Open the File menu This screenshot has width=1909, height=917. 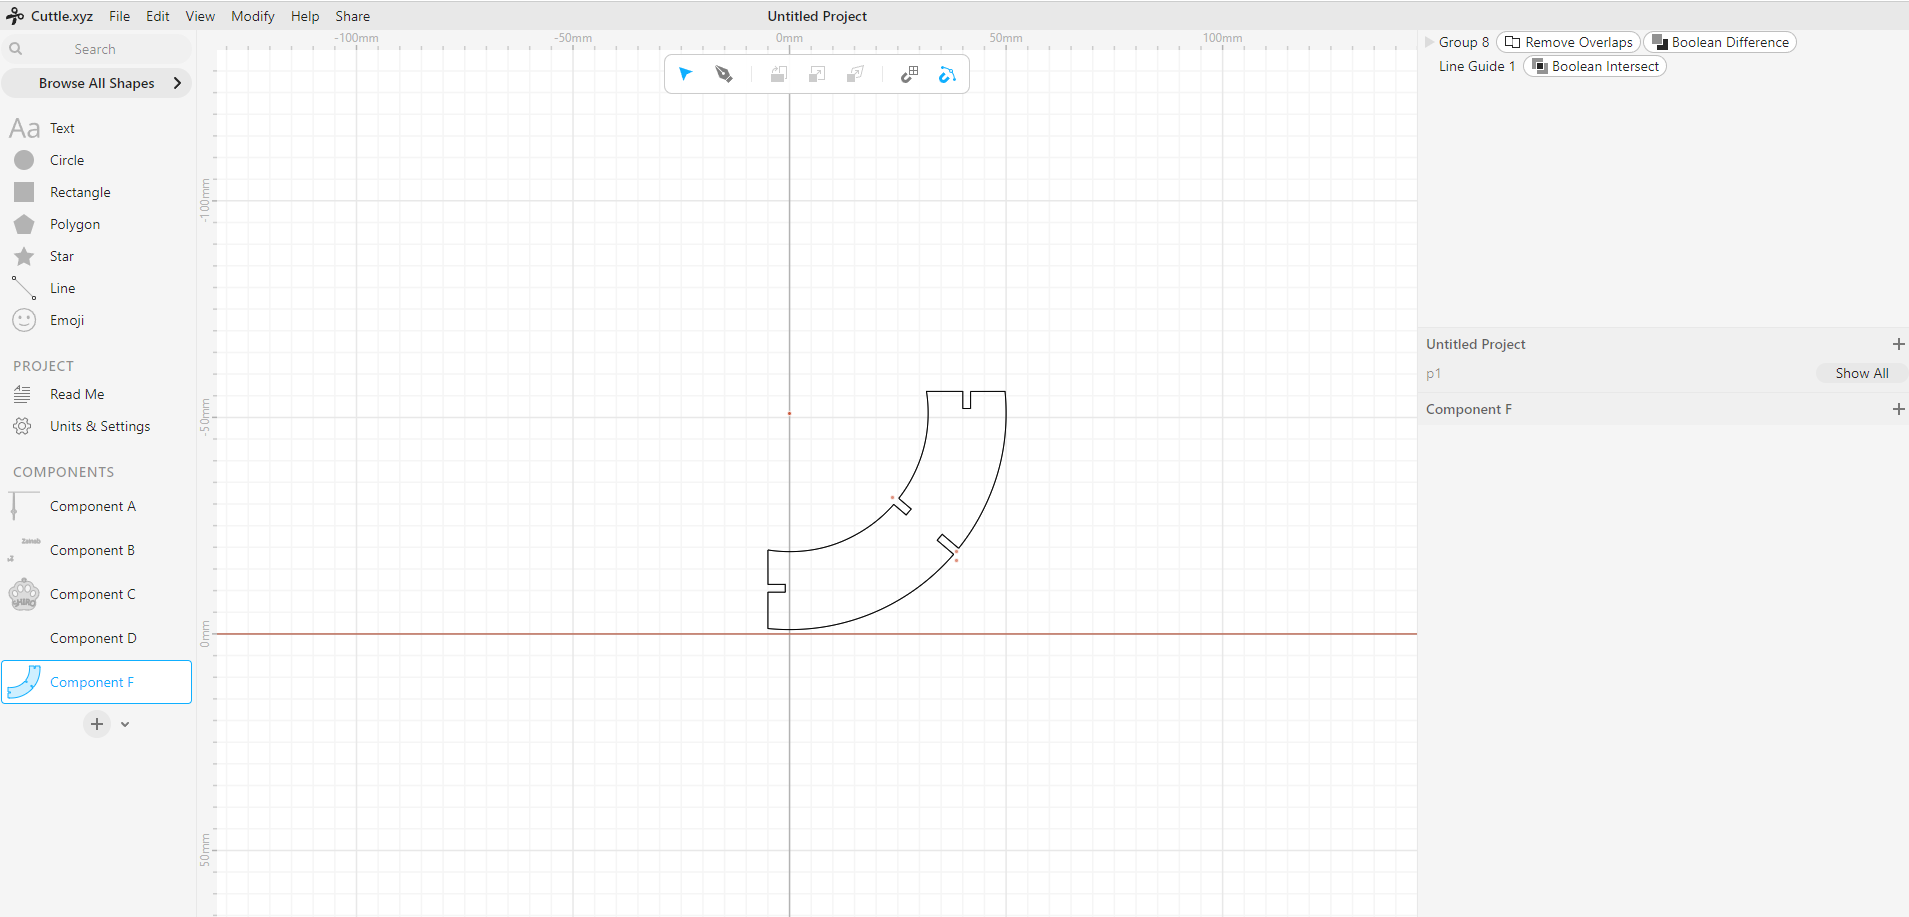[119, 16]
